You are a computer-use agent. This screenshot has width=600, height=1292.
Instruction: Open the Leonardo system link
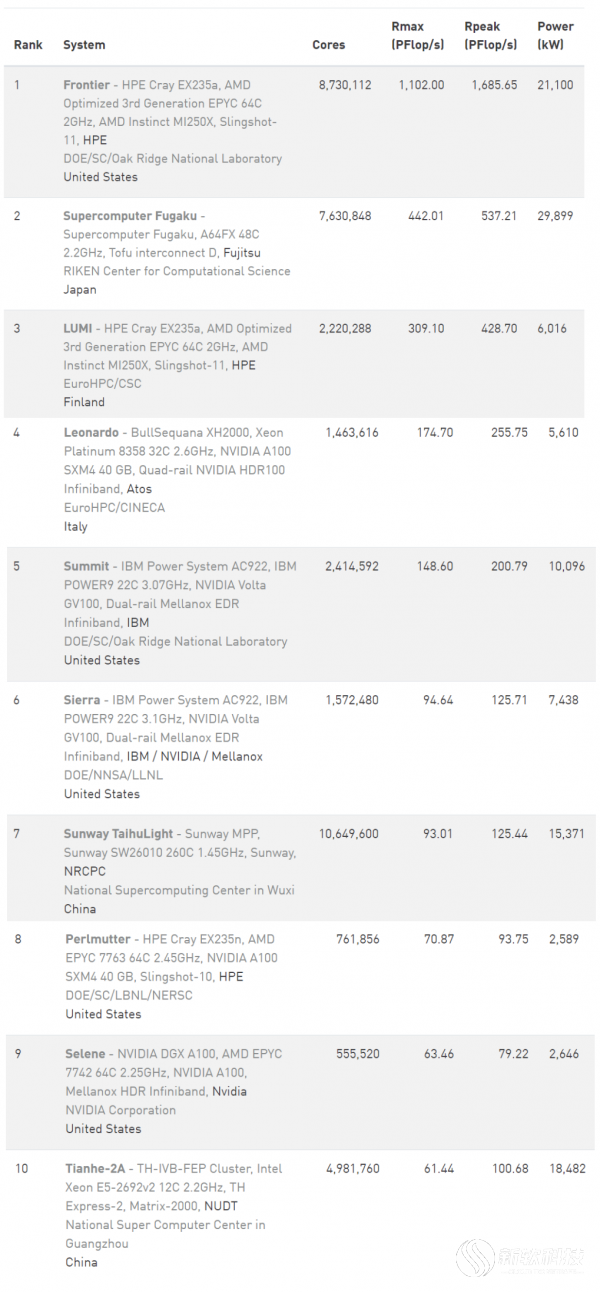92,433
